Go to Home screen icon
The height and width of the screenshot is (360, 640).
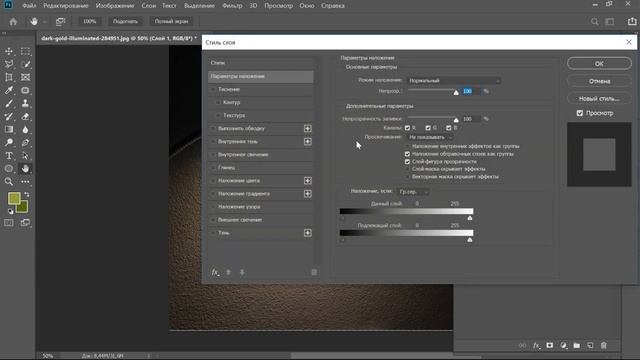[13, 22]
